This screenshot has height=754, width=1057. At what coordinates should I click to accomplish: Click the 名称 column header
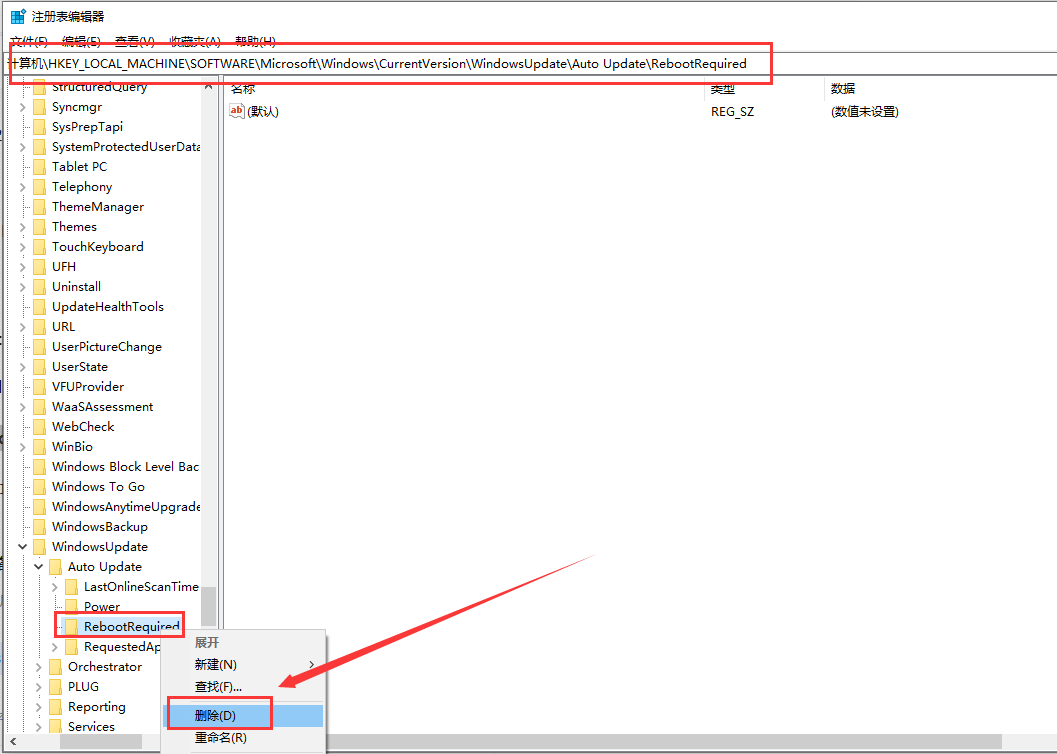464,88
